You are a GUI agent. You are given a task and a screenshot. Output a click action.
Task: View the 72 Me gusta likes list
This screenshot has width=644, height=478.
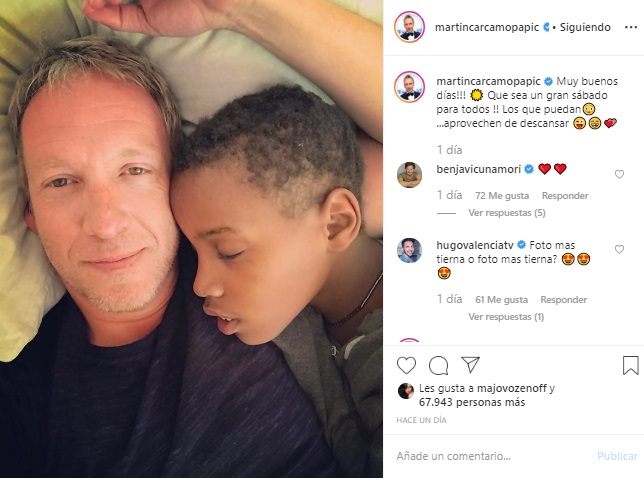(502, 196)
